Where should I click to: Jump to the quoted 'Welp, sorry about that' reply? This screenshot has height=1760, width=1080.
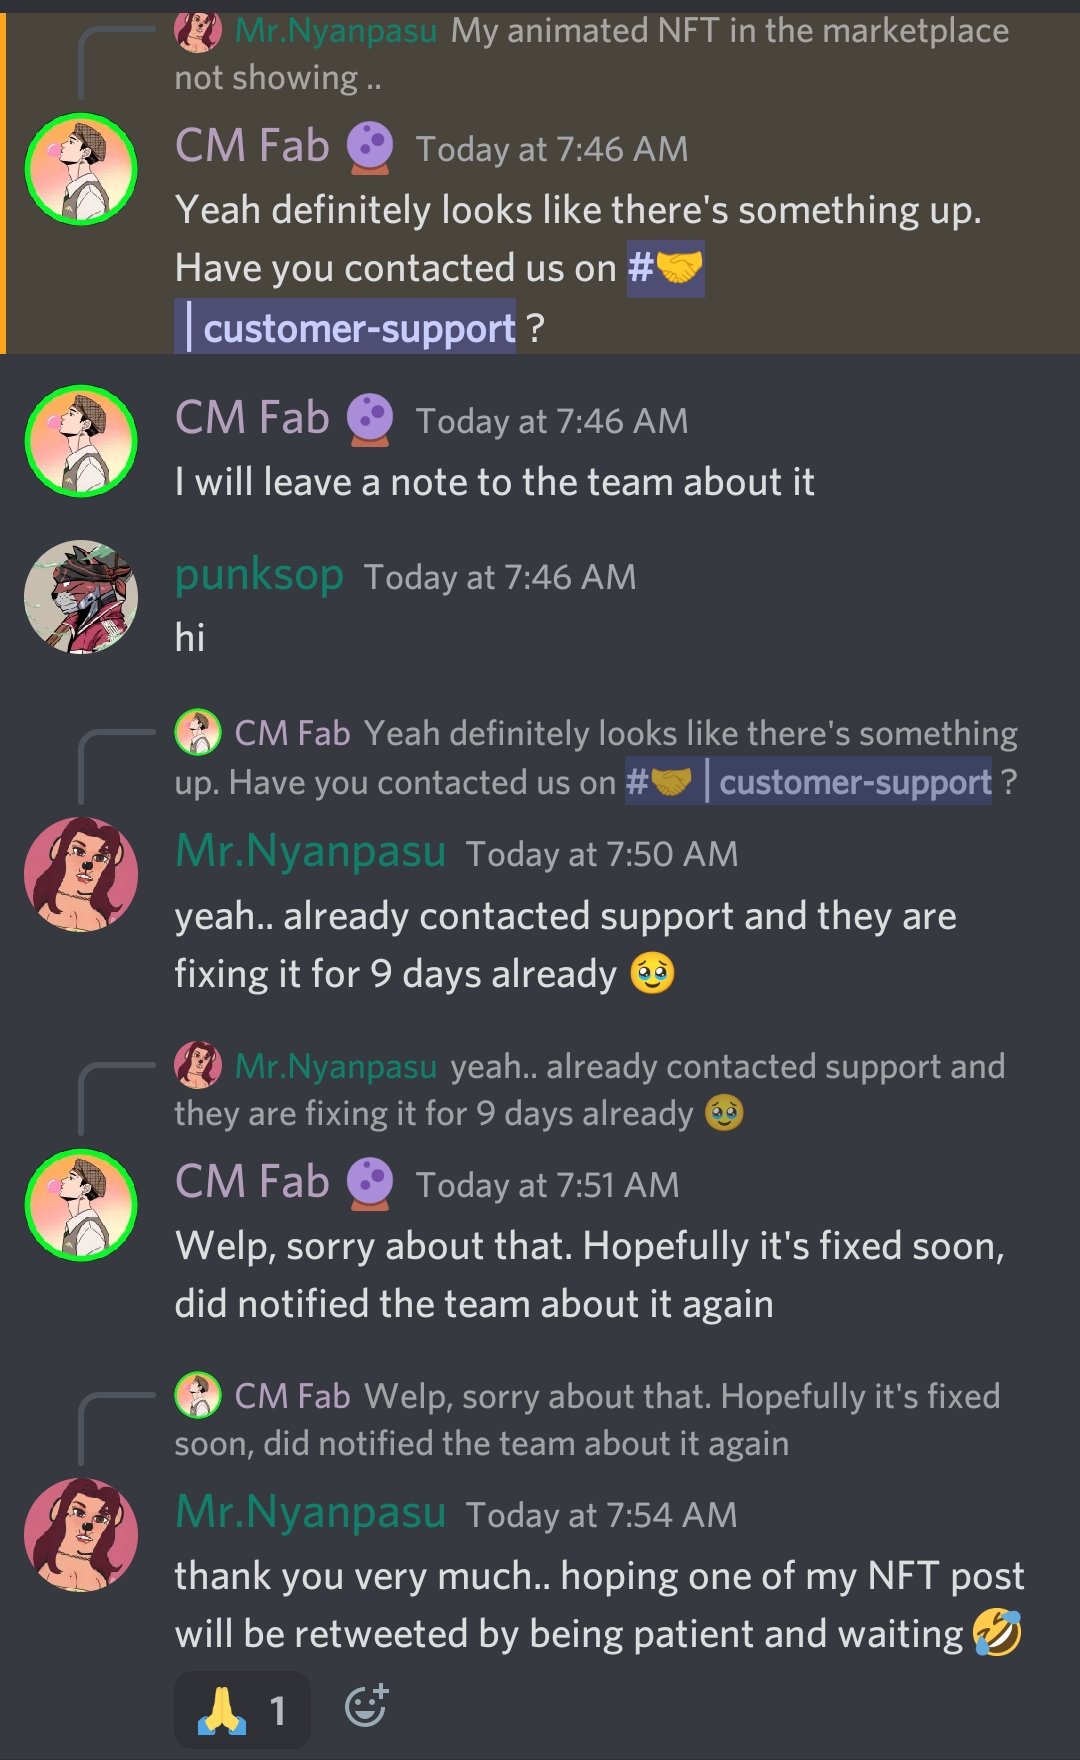tap(588, 1420)
